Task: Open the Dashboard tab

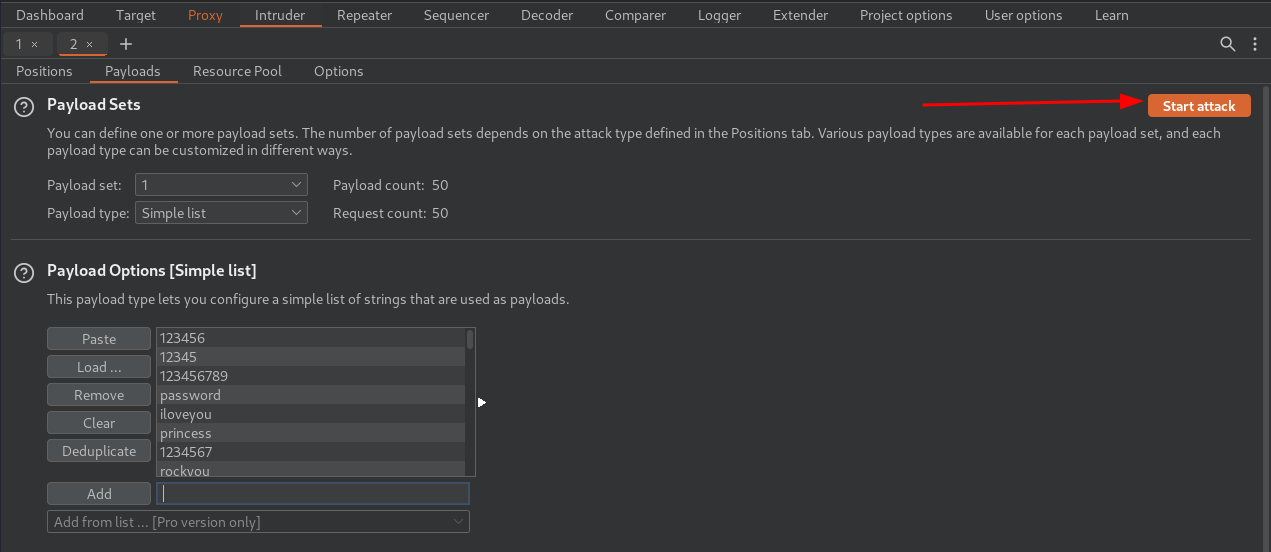Action: click(50, 15)
